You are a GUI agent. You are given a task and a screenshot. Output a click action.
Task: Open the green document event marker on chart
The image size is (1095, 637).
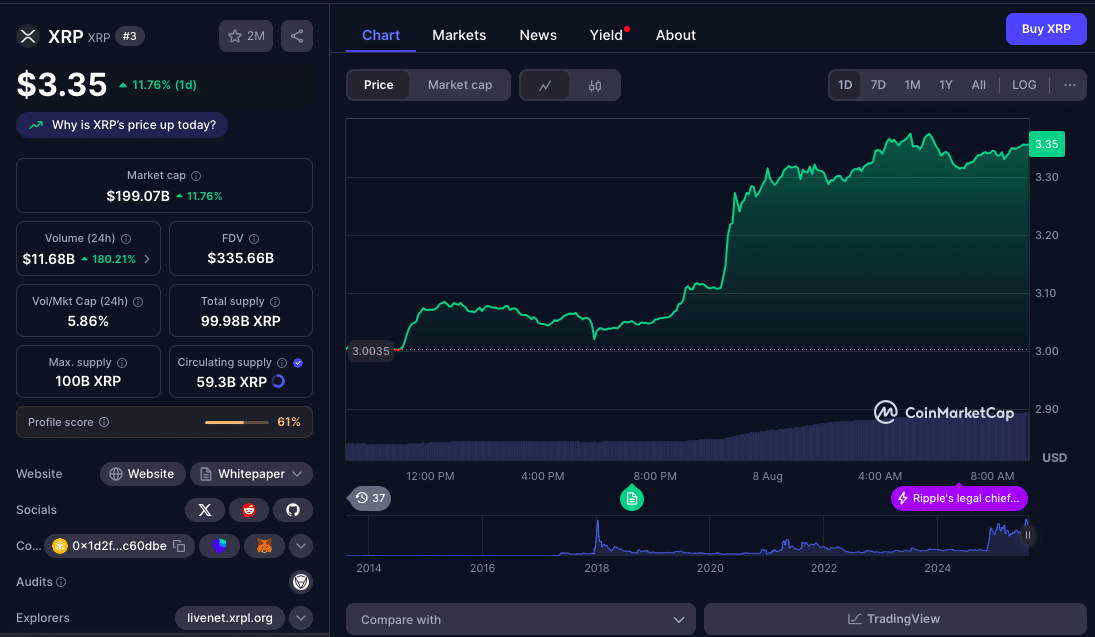point(632,499)
